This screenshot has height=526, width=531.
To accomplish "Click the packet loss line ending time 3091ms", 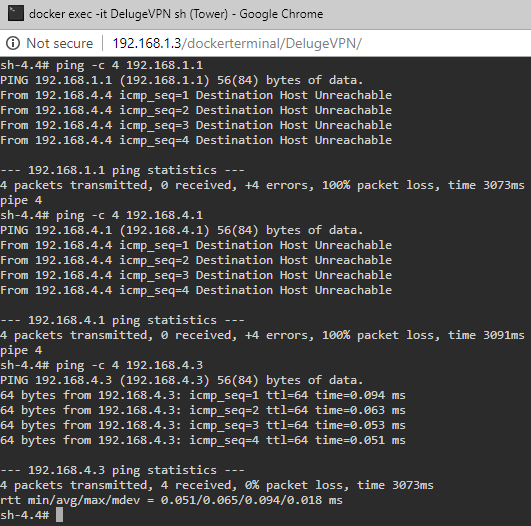I will pyautogui.click(x=262, y=335).
